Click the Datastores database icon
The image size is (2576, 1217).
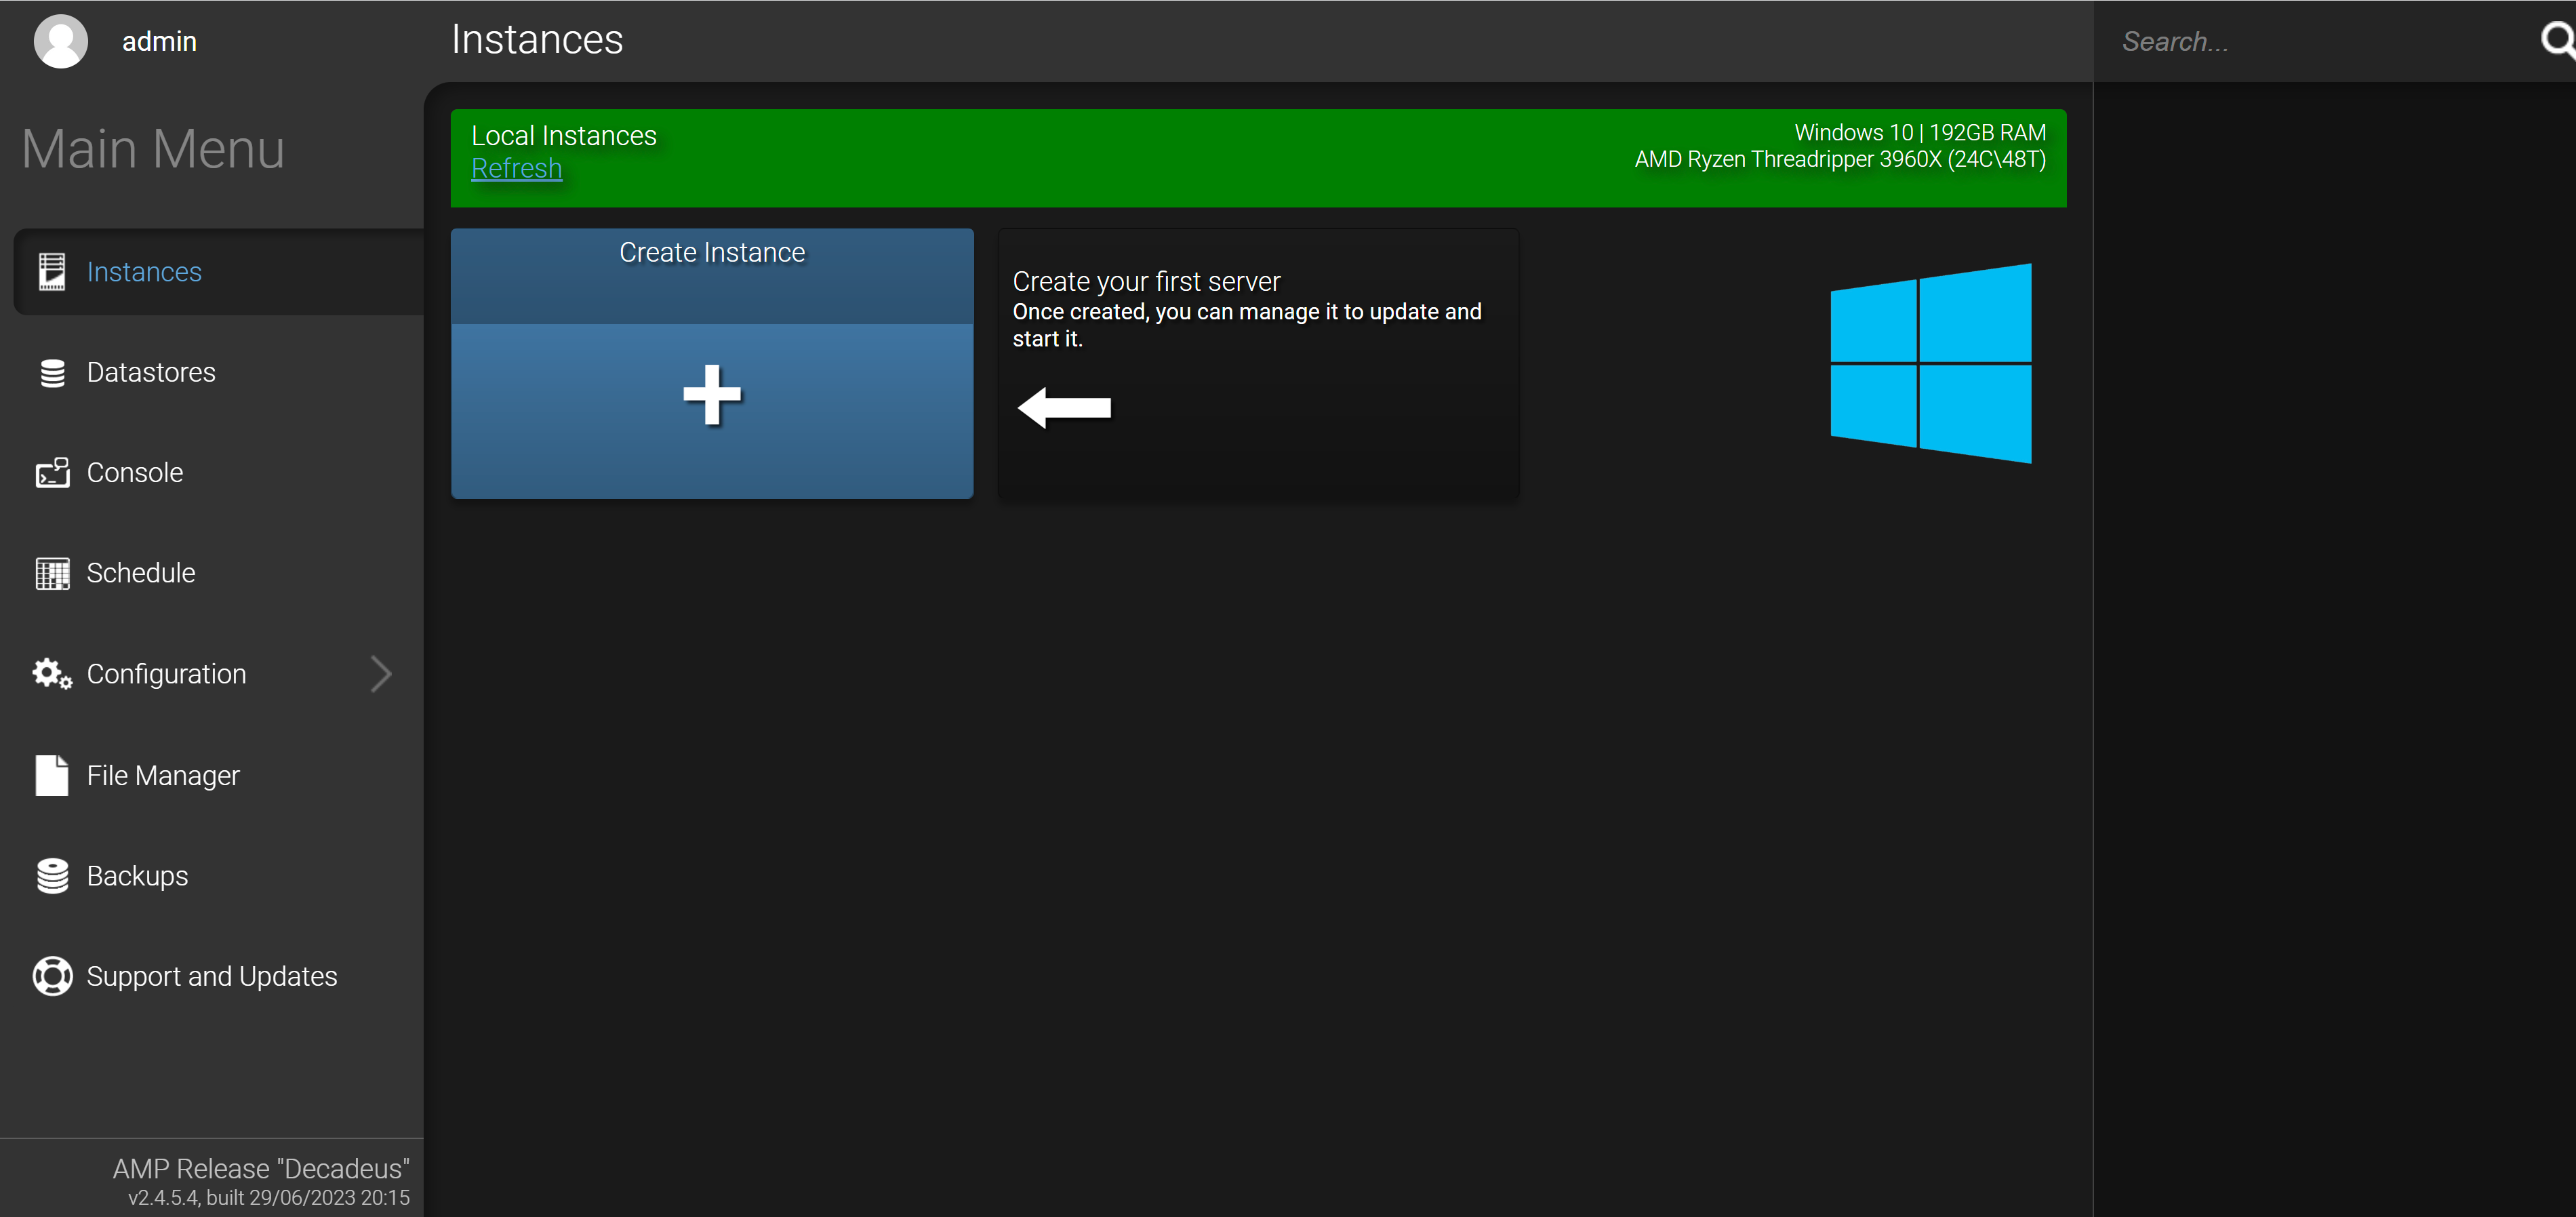(52, 373)
